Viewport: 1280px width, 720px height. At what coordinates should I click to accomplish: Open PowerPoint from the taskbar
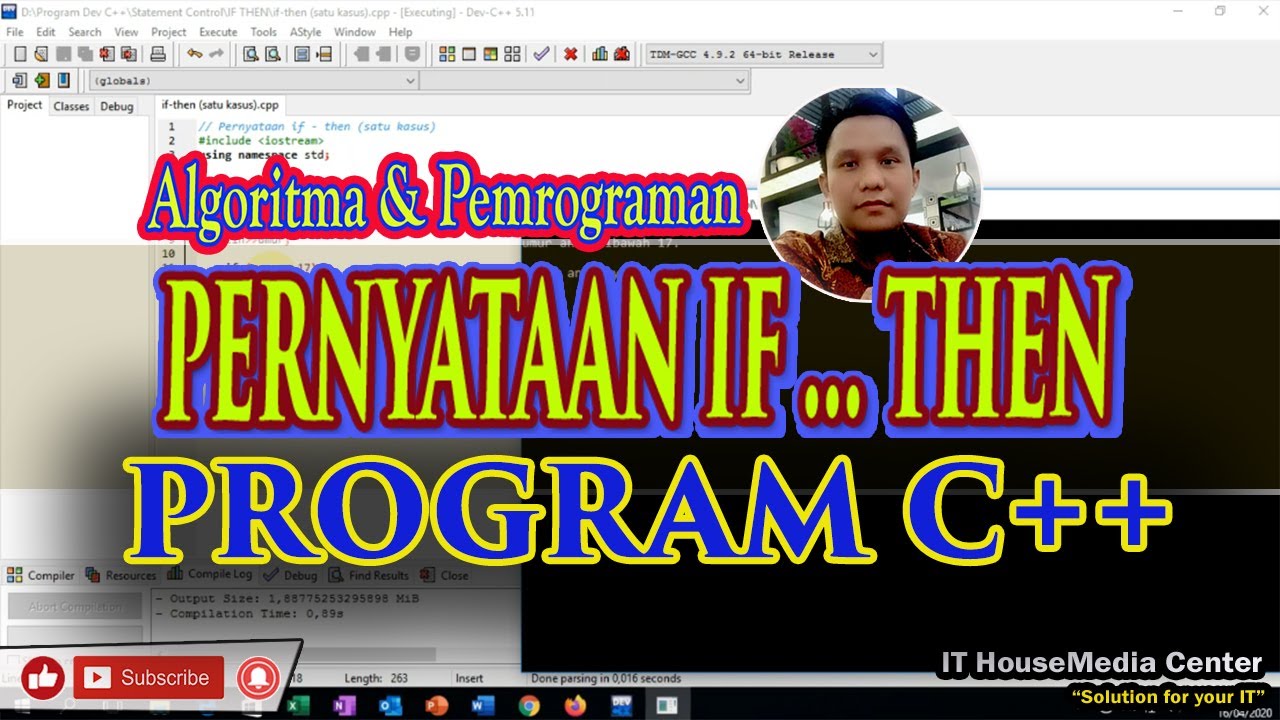436,705
